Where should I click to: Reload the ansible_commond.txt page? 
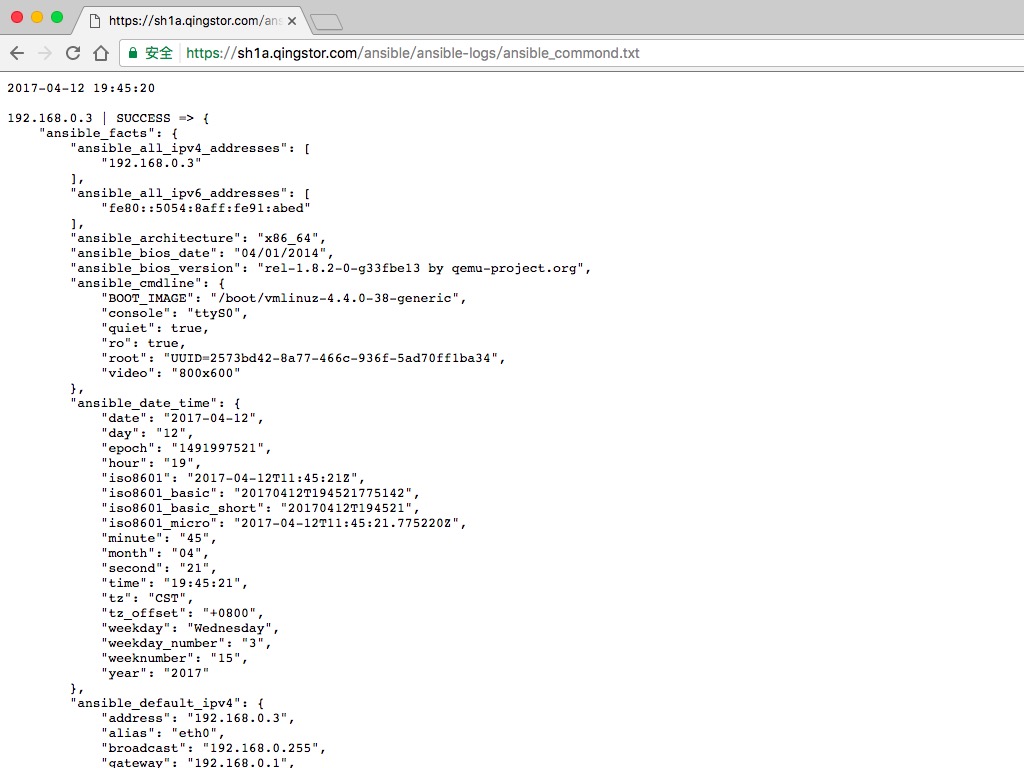tap(73, 53)
